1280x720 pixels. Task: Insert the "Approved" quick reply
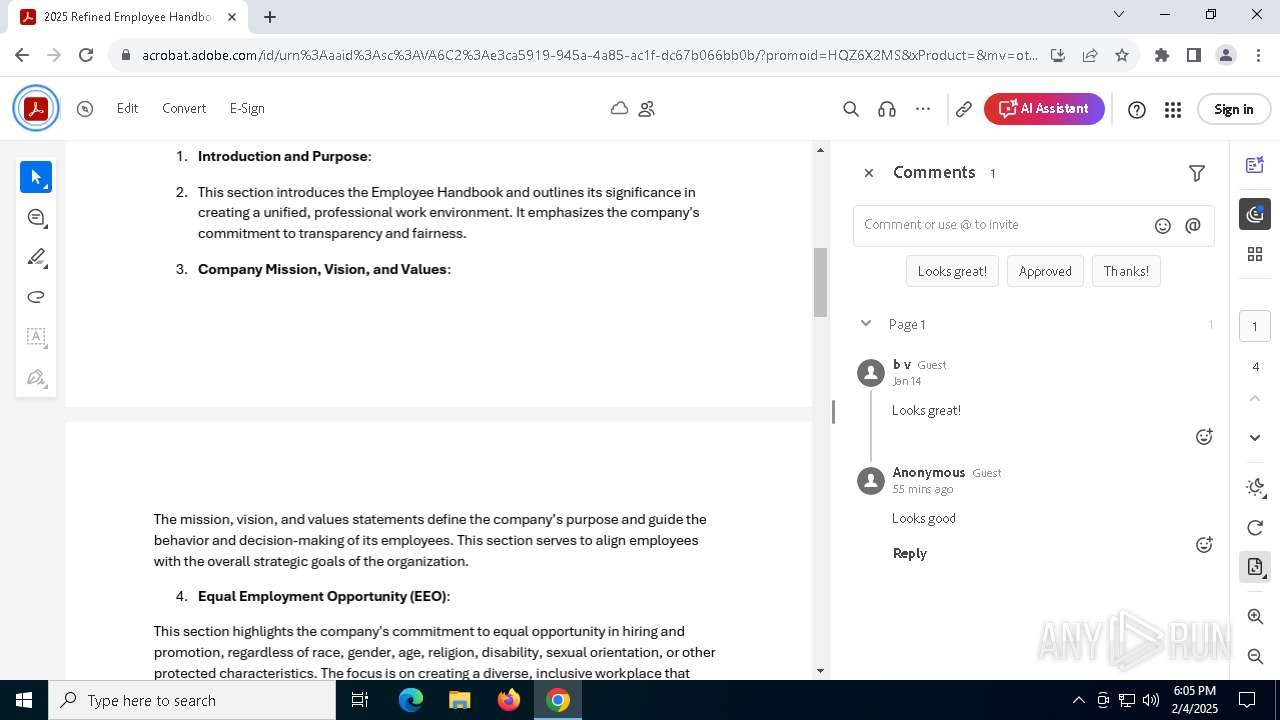(1045, 271)
